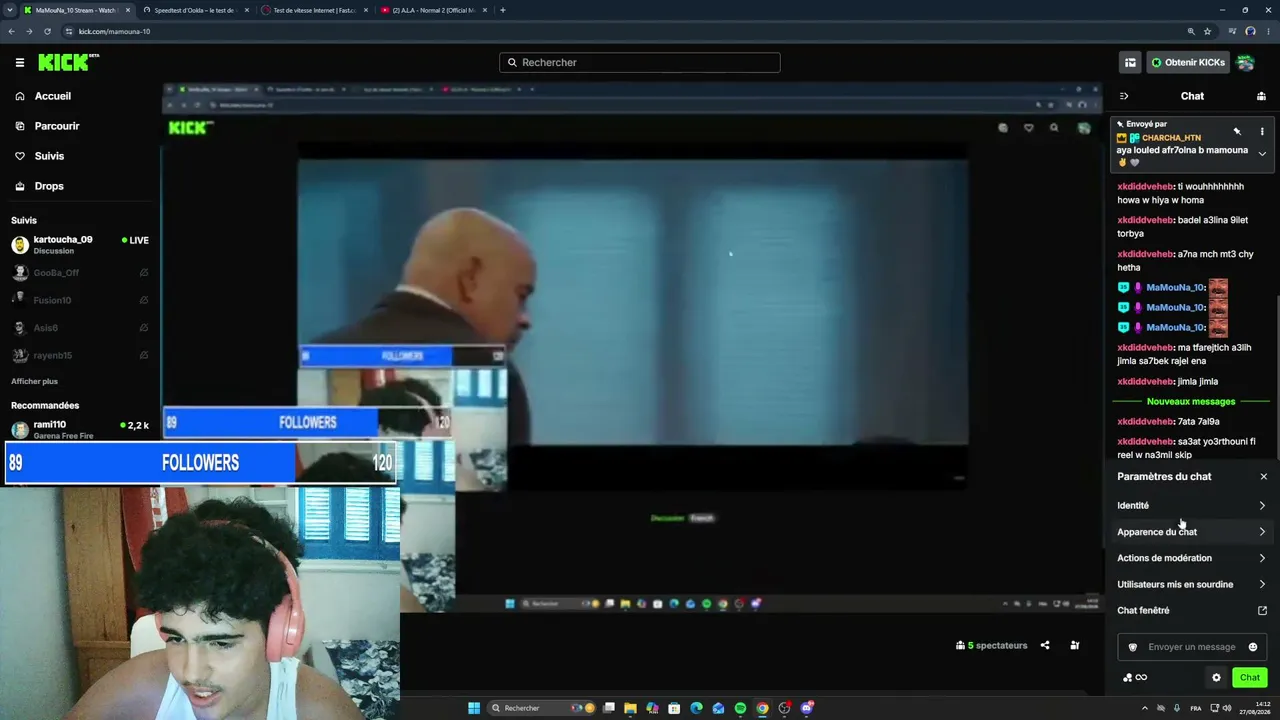The image size is (1280, 720).
Task: Open Spotify from taskbar
Action: coord(740,708)
